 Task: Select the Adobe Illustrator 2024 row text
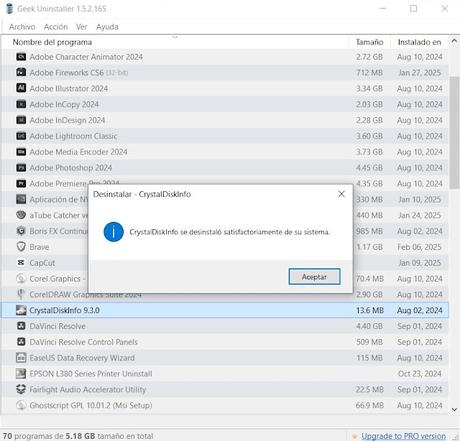point(69,88)
